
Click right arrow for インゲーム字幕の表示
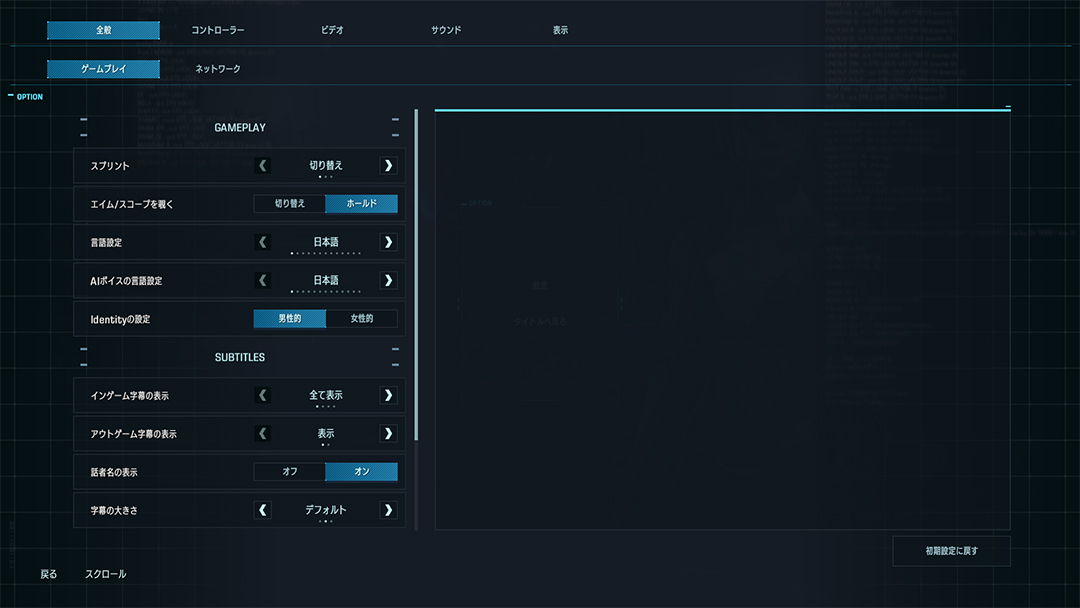pyautogui.click(x=388, y=395)
